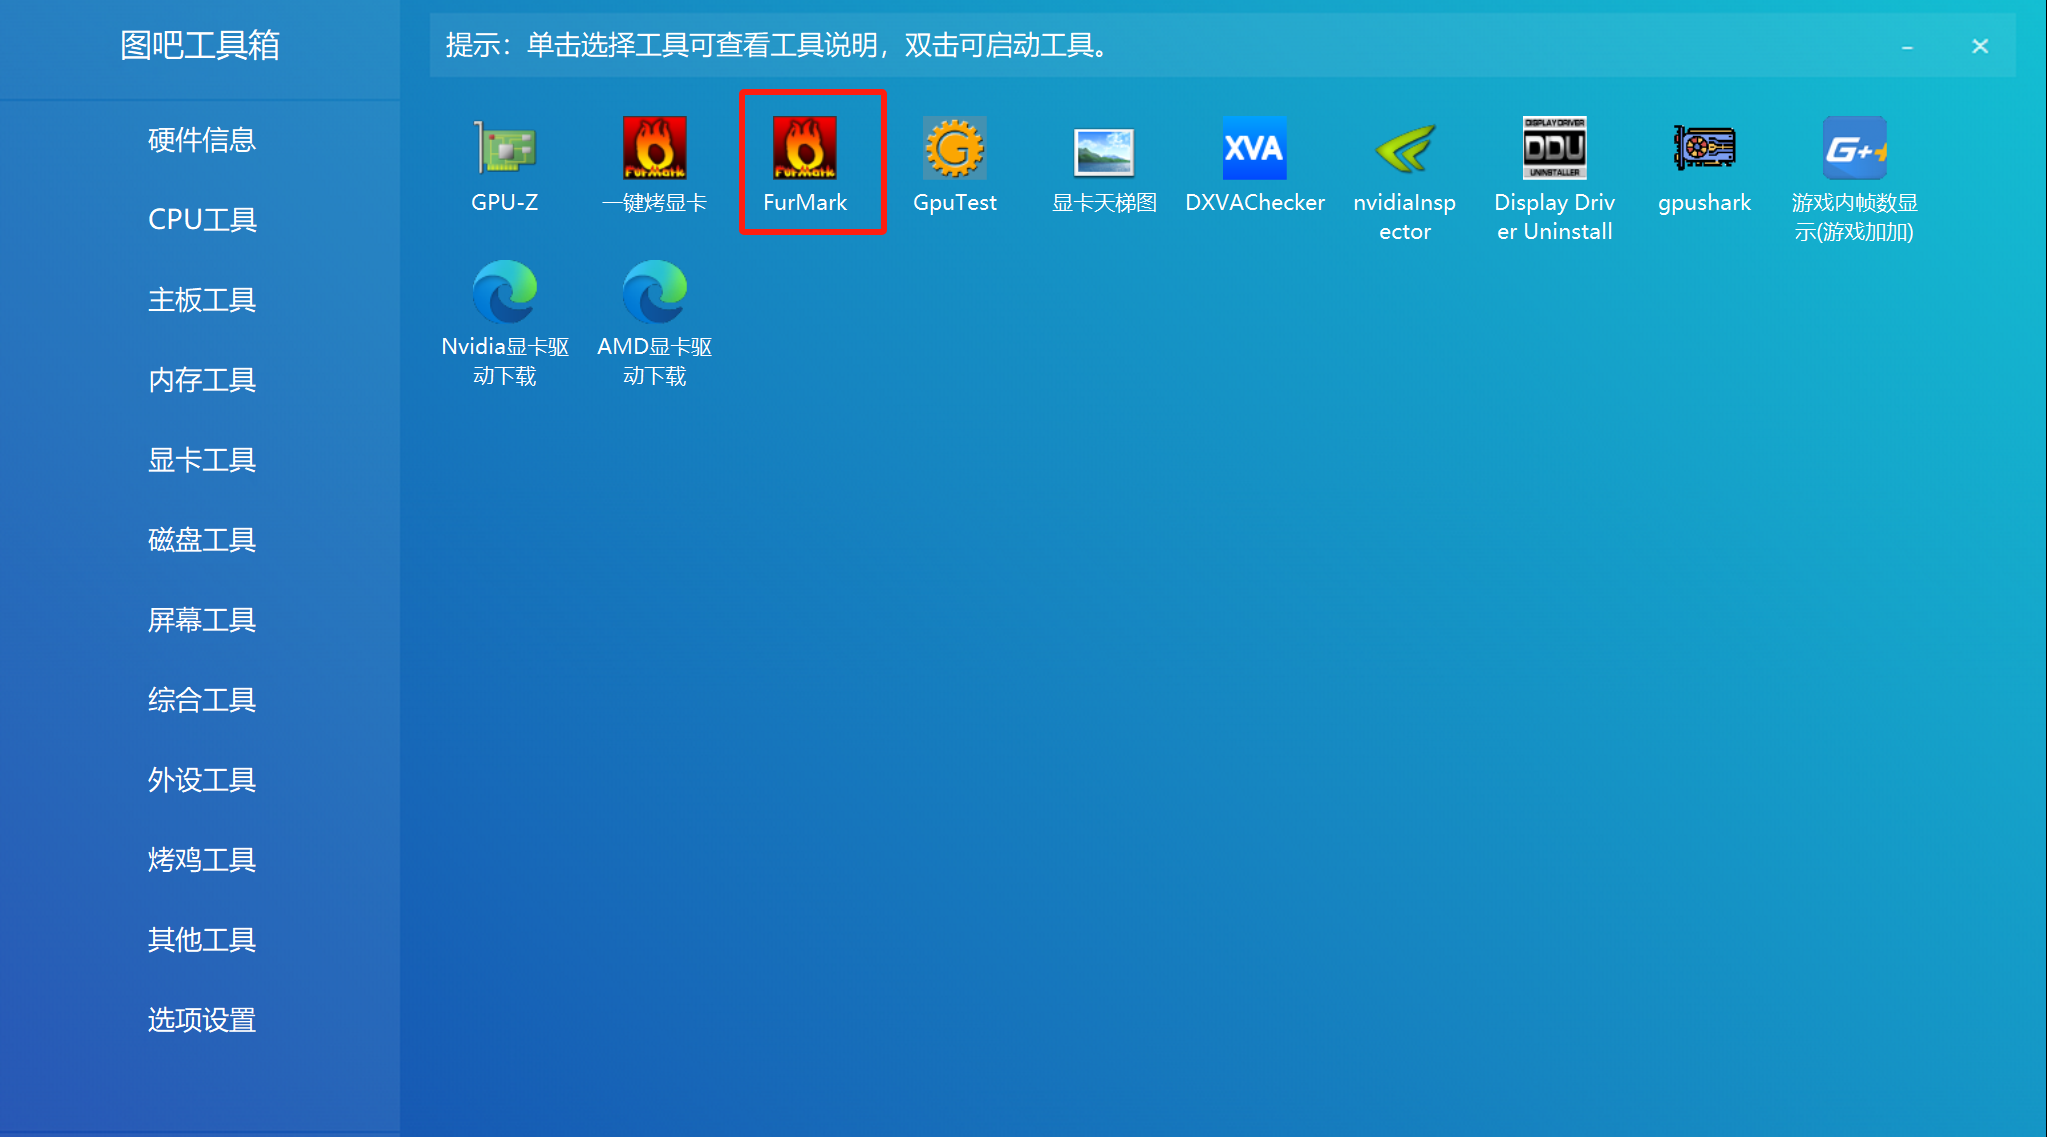Open the 主板工具 category

pyautogui.click(x=201, y=300)
